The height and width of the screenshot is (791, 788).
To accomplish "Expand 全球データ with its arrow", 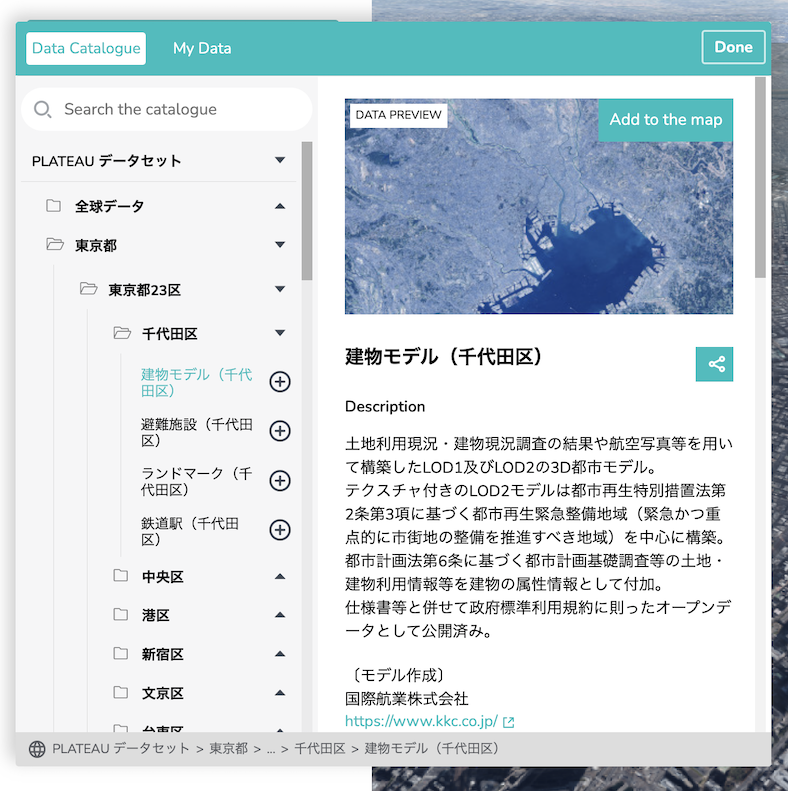I will (280, 206).
